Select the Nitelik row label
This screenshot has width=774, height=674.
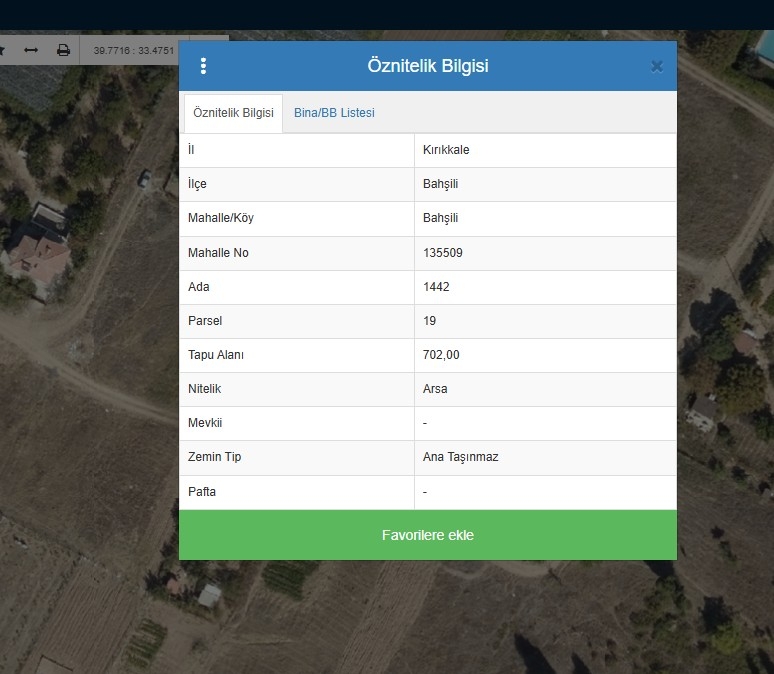coord(204,389)
